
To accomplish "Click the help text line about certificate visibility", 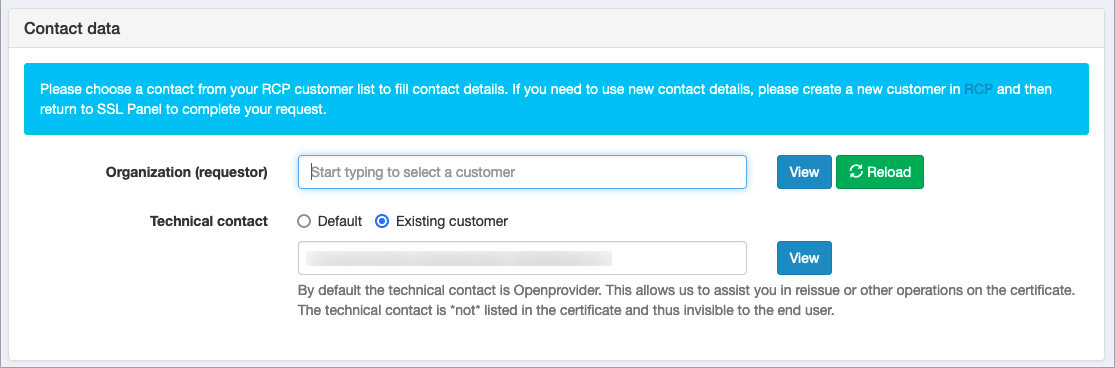I will coord(565,311).
